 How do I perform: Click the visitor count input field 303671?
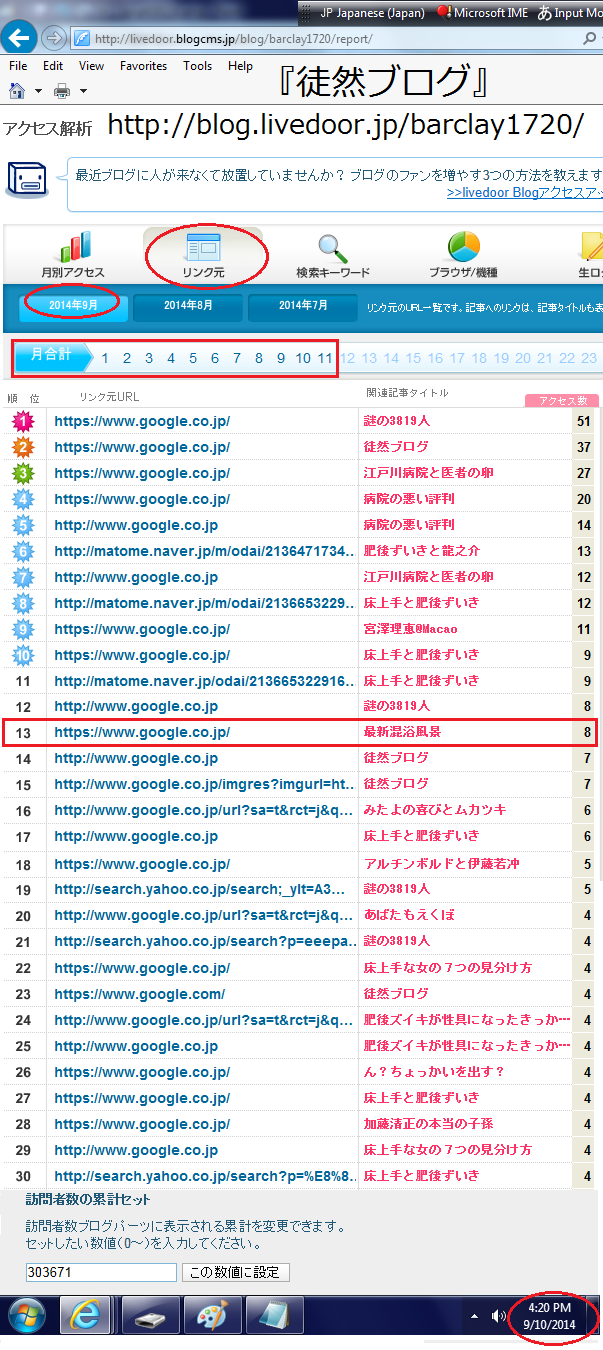101,1273
